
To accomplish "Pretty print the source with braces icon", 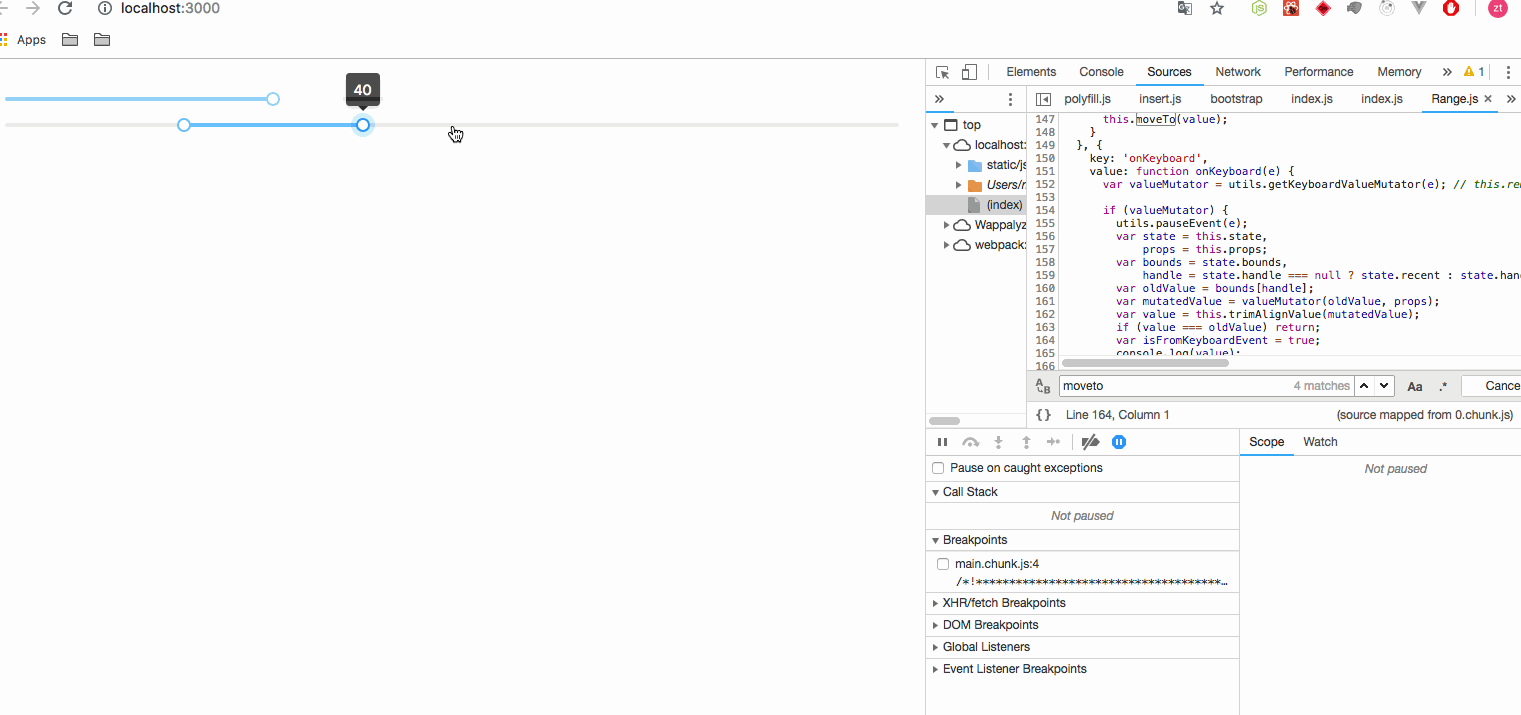I will [x=1043, y=414].
